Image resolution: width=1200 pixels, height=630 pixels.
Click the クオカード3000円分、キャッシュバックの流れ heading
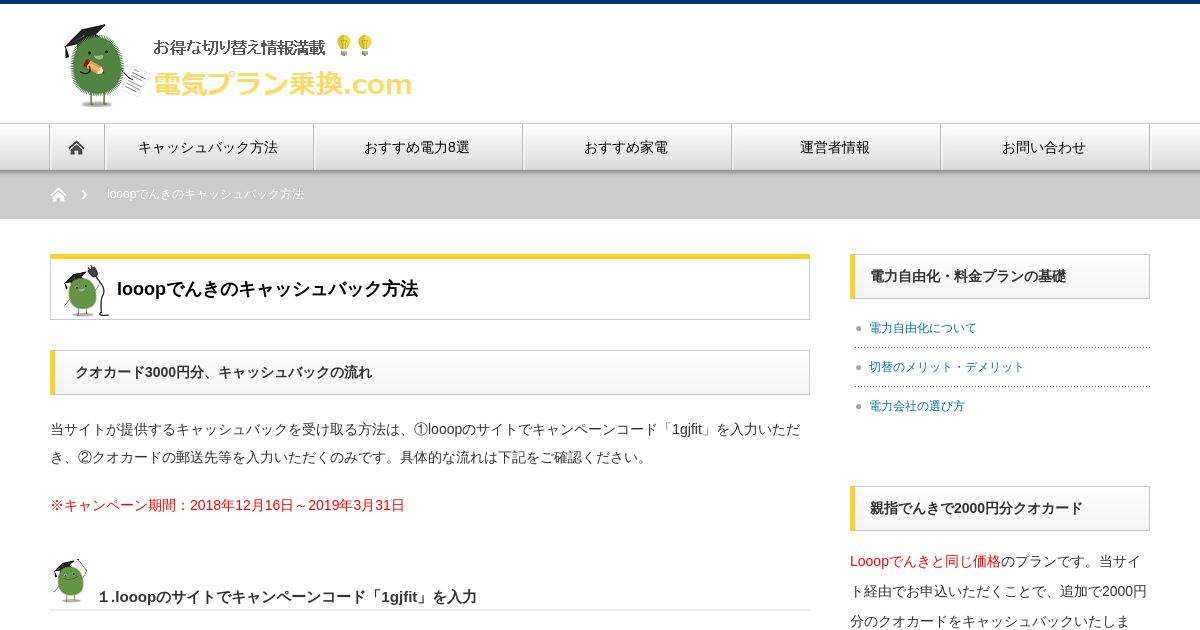pyautogui.click(x=223, y=372)
